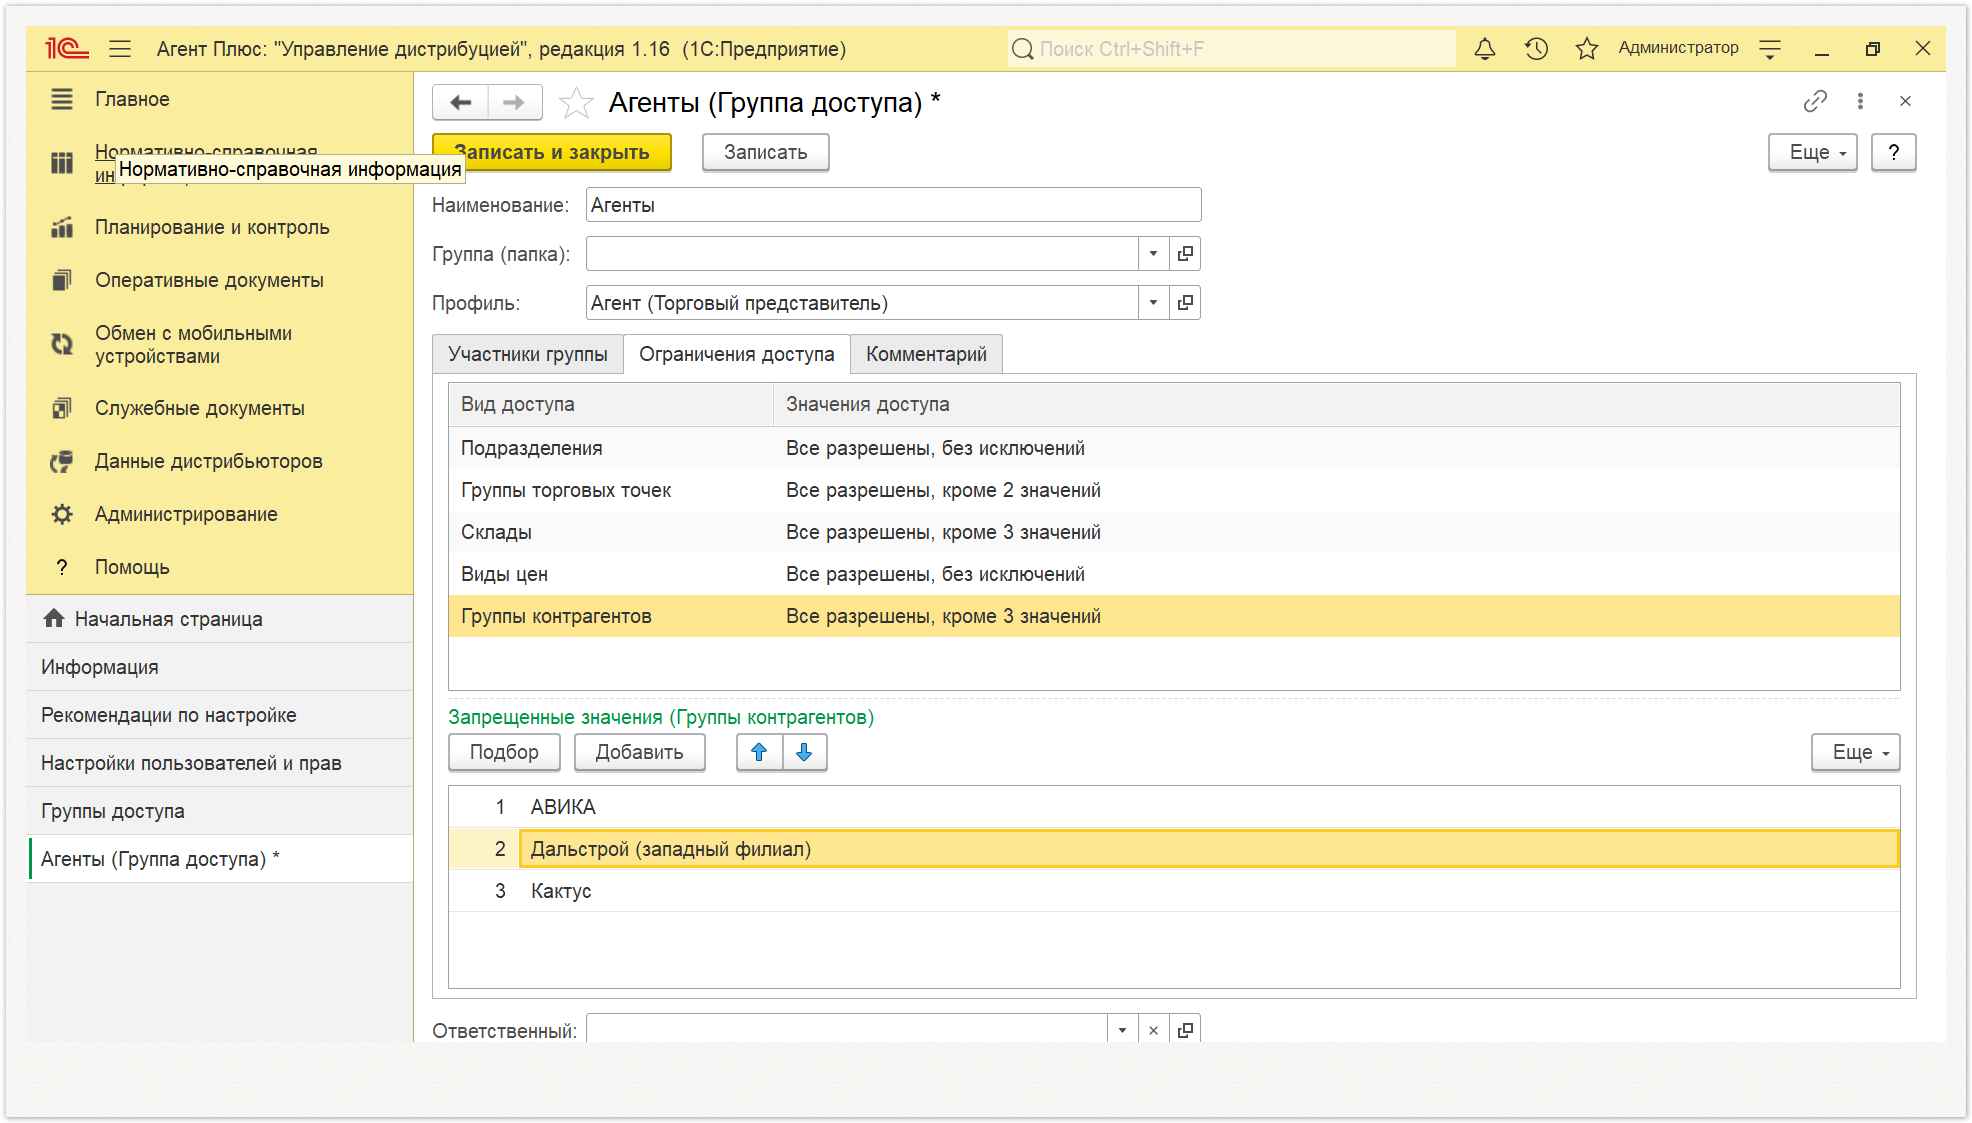The width and height of the screenshot is (1972, 1123).
Task: Add Агенты form to favorites star
Action: point(576,102)
